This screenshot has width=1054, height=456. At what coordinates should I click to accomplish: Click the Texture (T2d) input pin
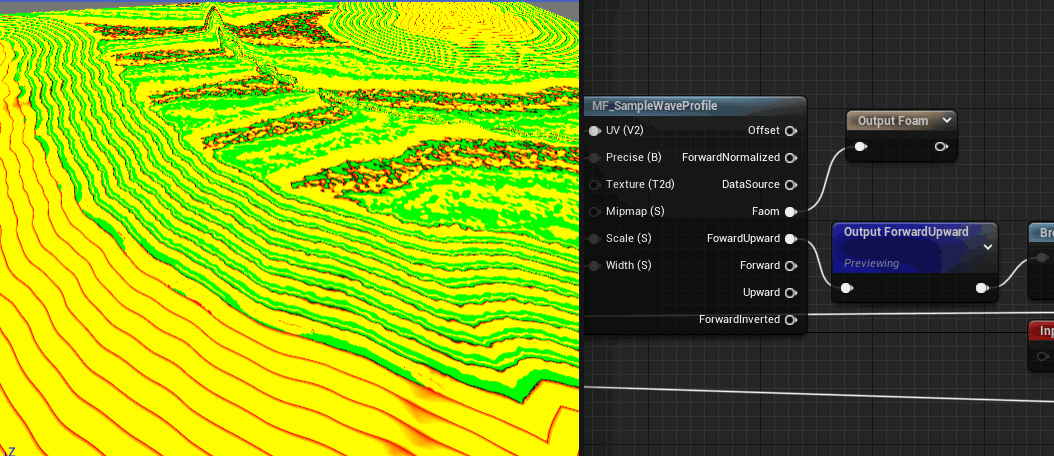click(594, 184)
